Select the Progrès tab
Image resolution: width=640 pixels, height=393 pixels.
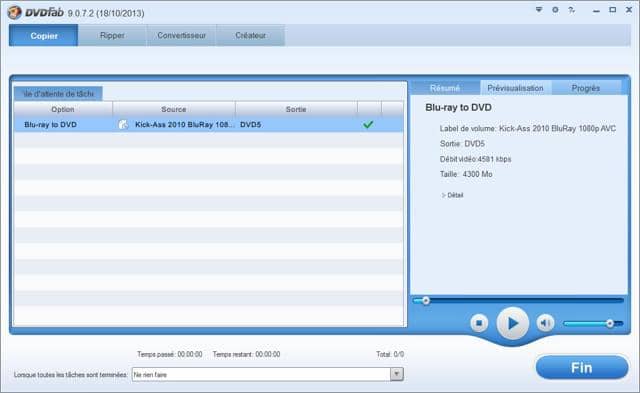(586, 88)
